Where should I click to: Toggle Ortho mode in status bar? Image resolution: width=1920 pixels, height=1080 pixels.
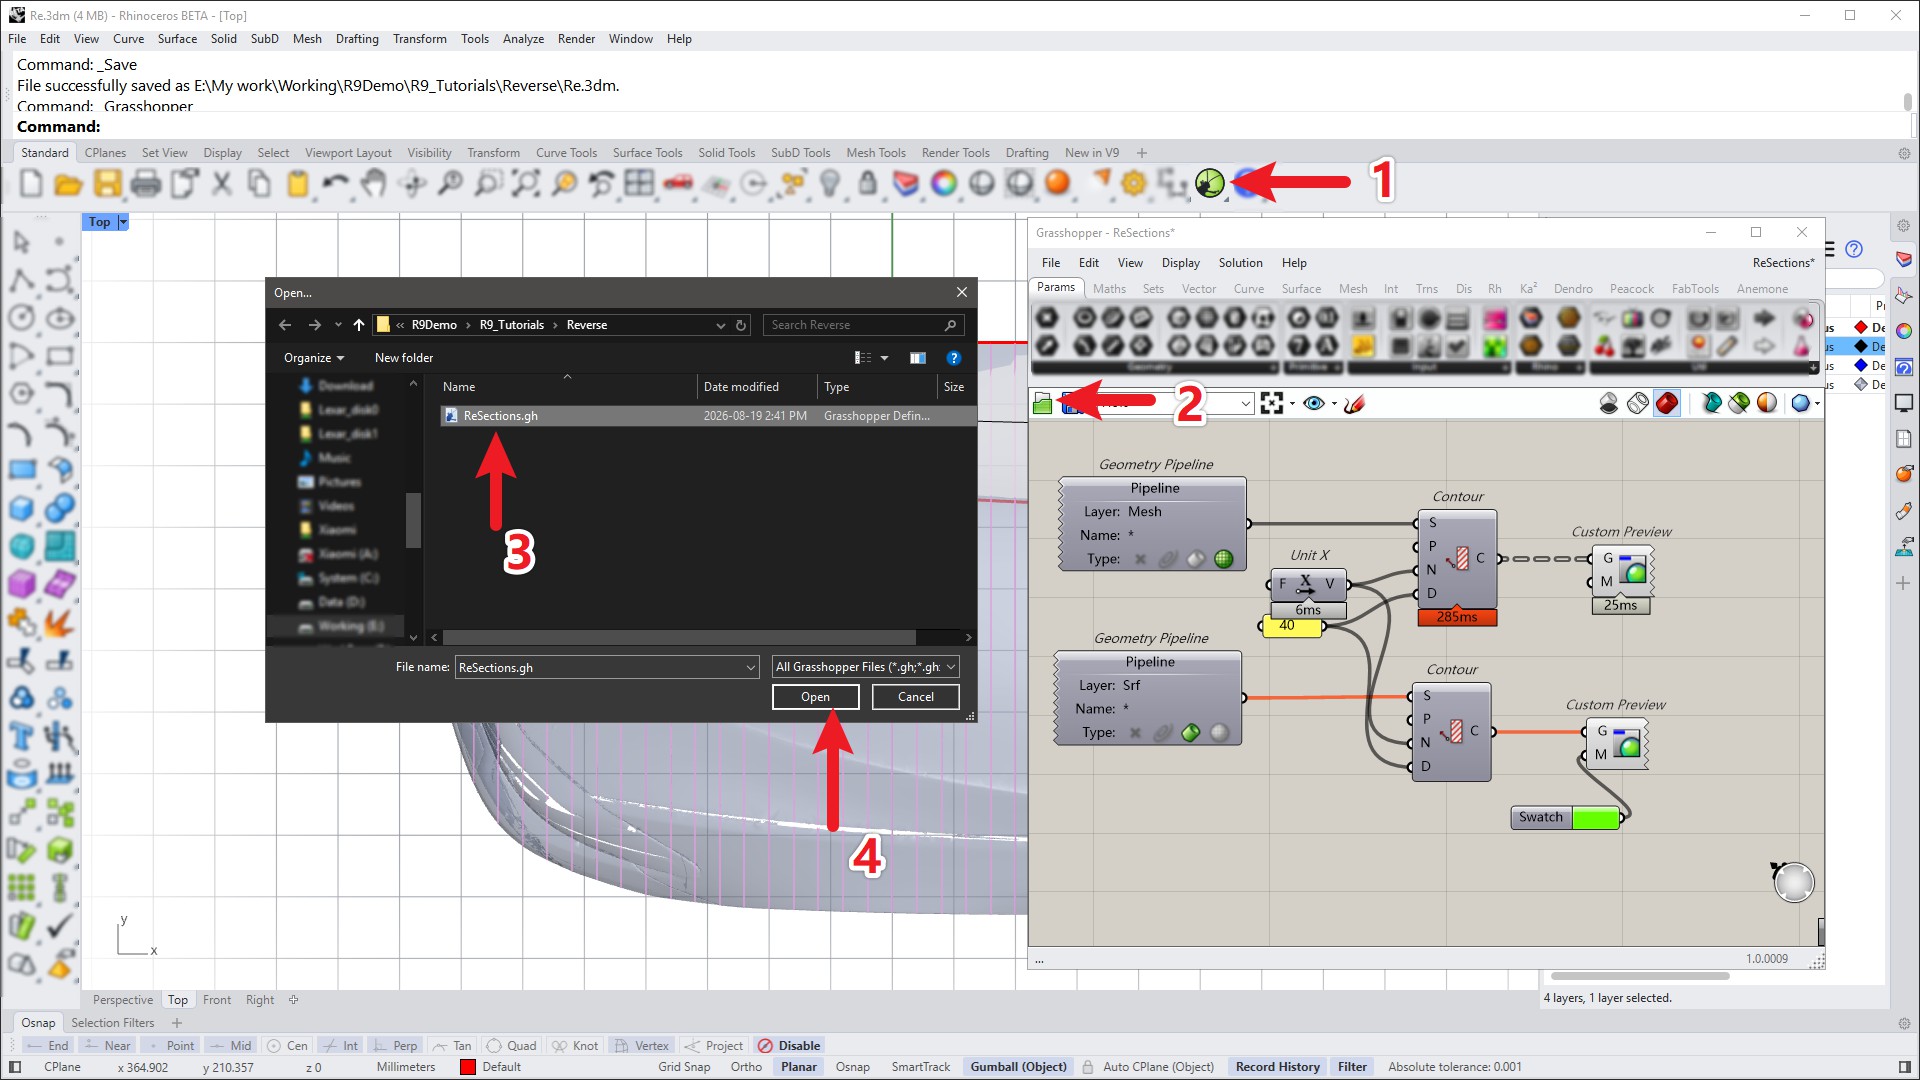click(x=746, y=1067)
